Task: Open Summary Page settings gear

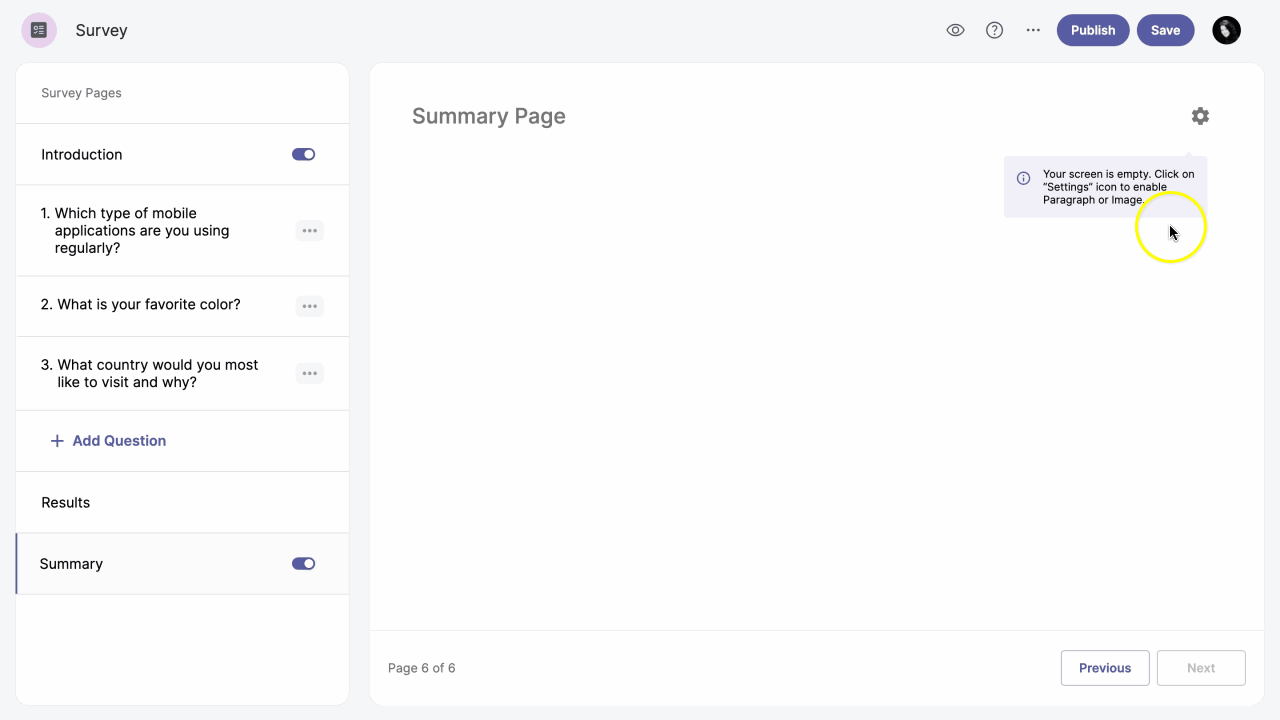Action: [1200, 116]
